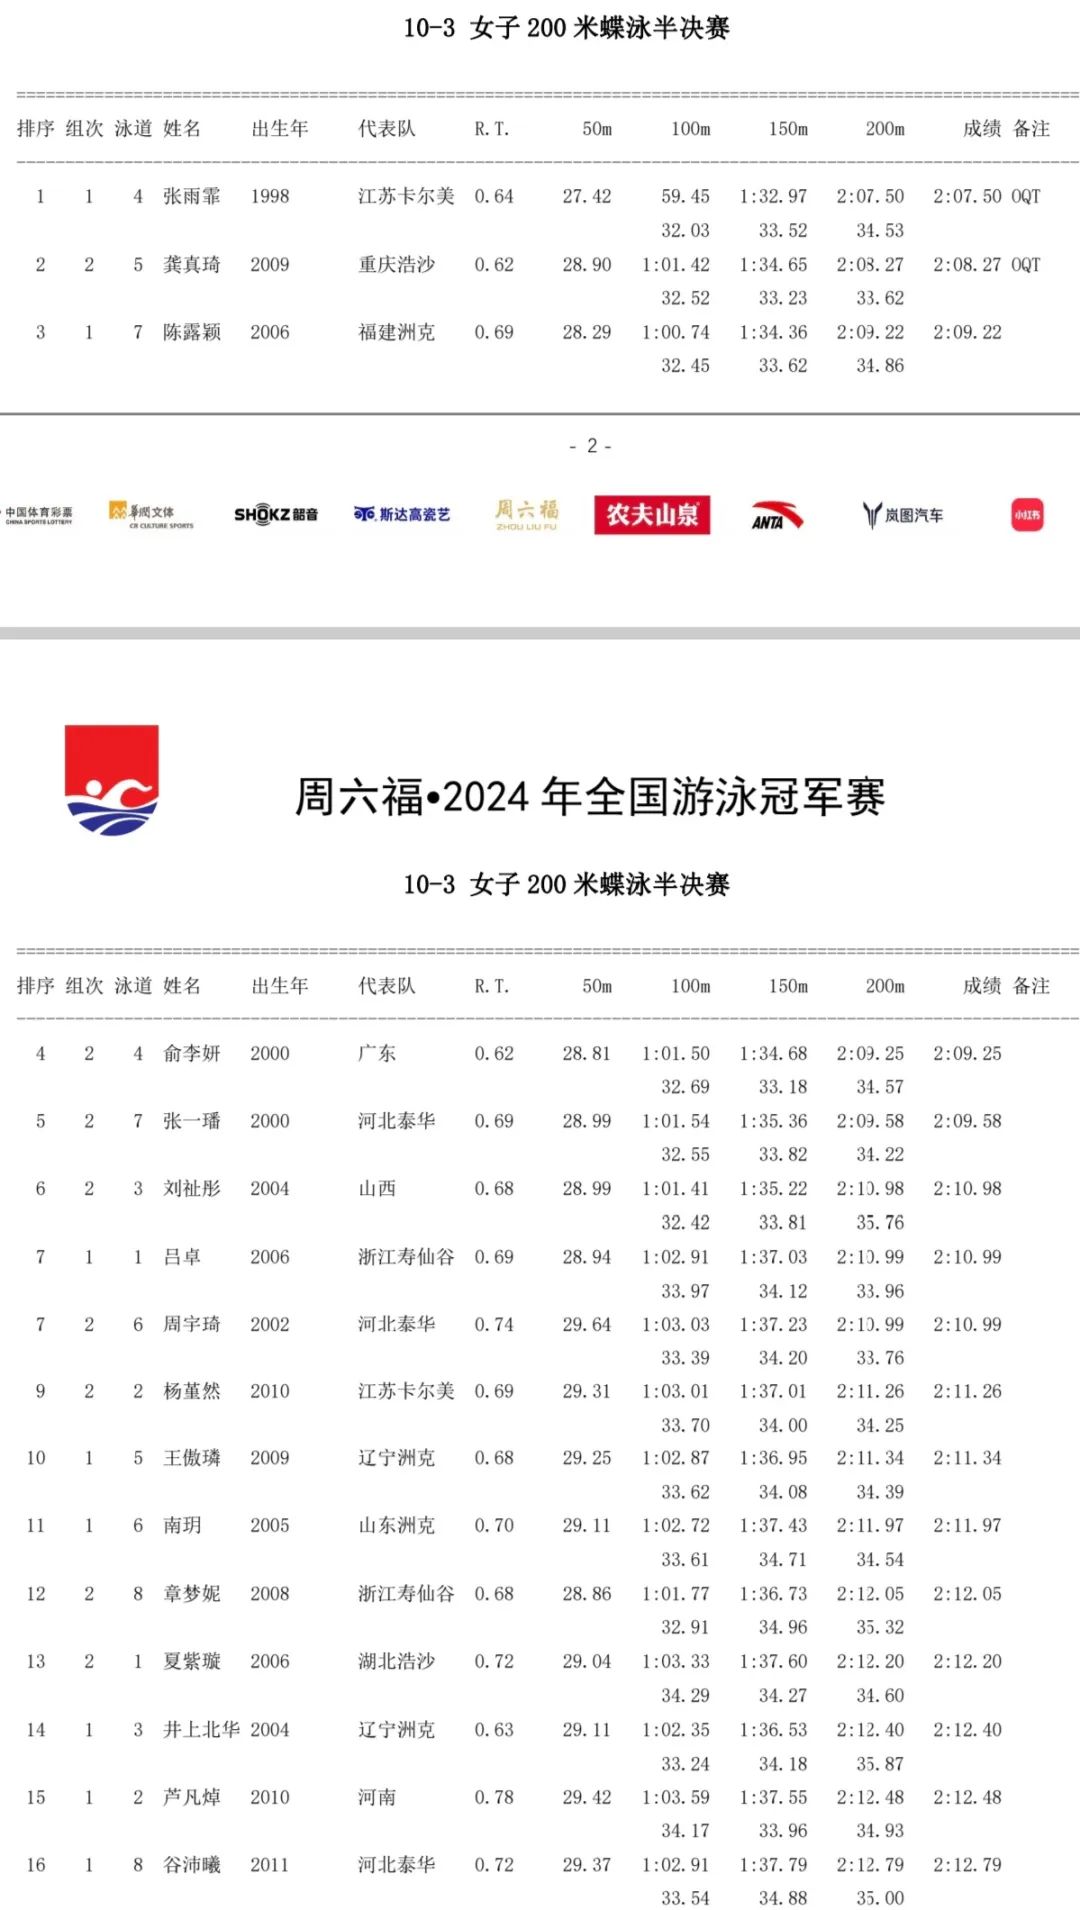The width and height of the screenshot is (1080, 1910).
Task: Select the swimmer name 夏紫璇
Action: [192, 1661]
